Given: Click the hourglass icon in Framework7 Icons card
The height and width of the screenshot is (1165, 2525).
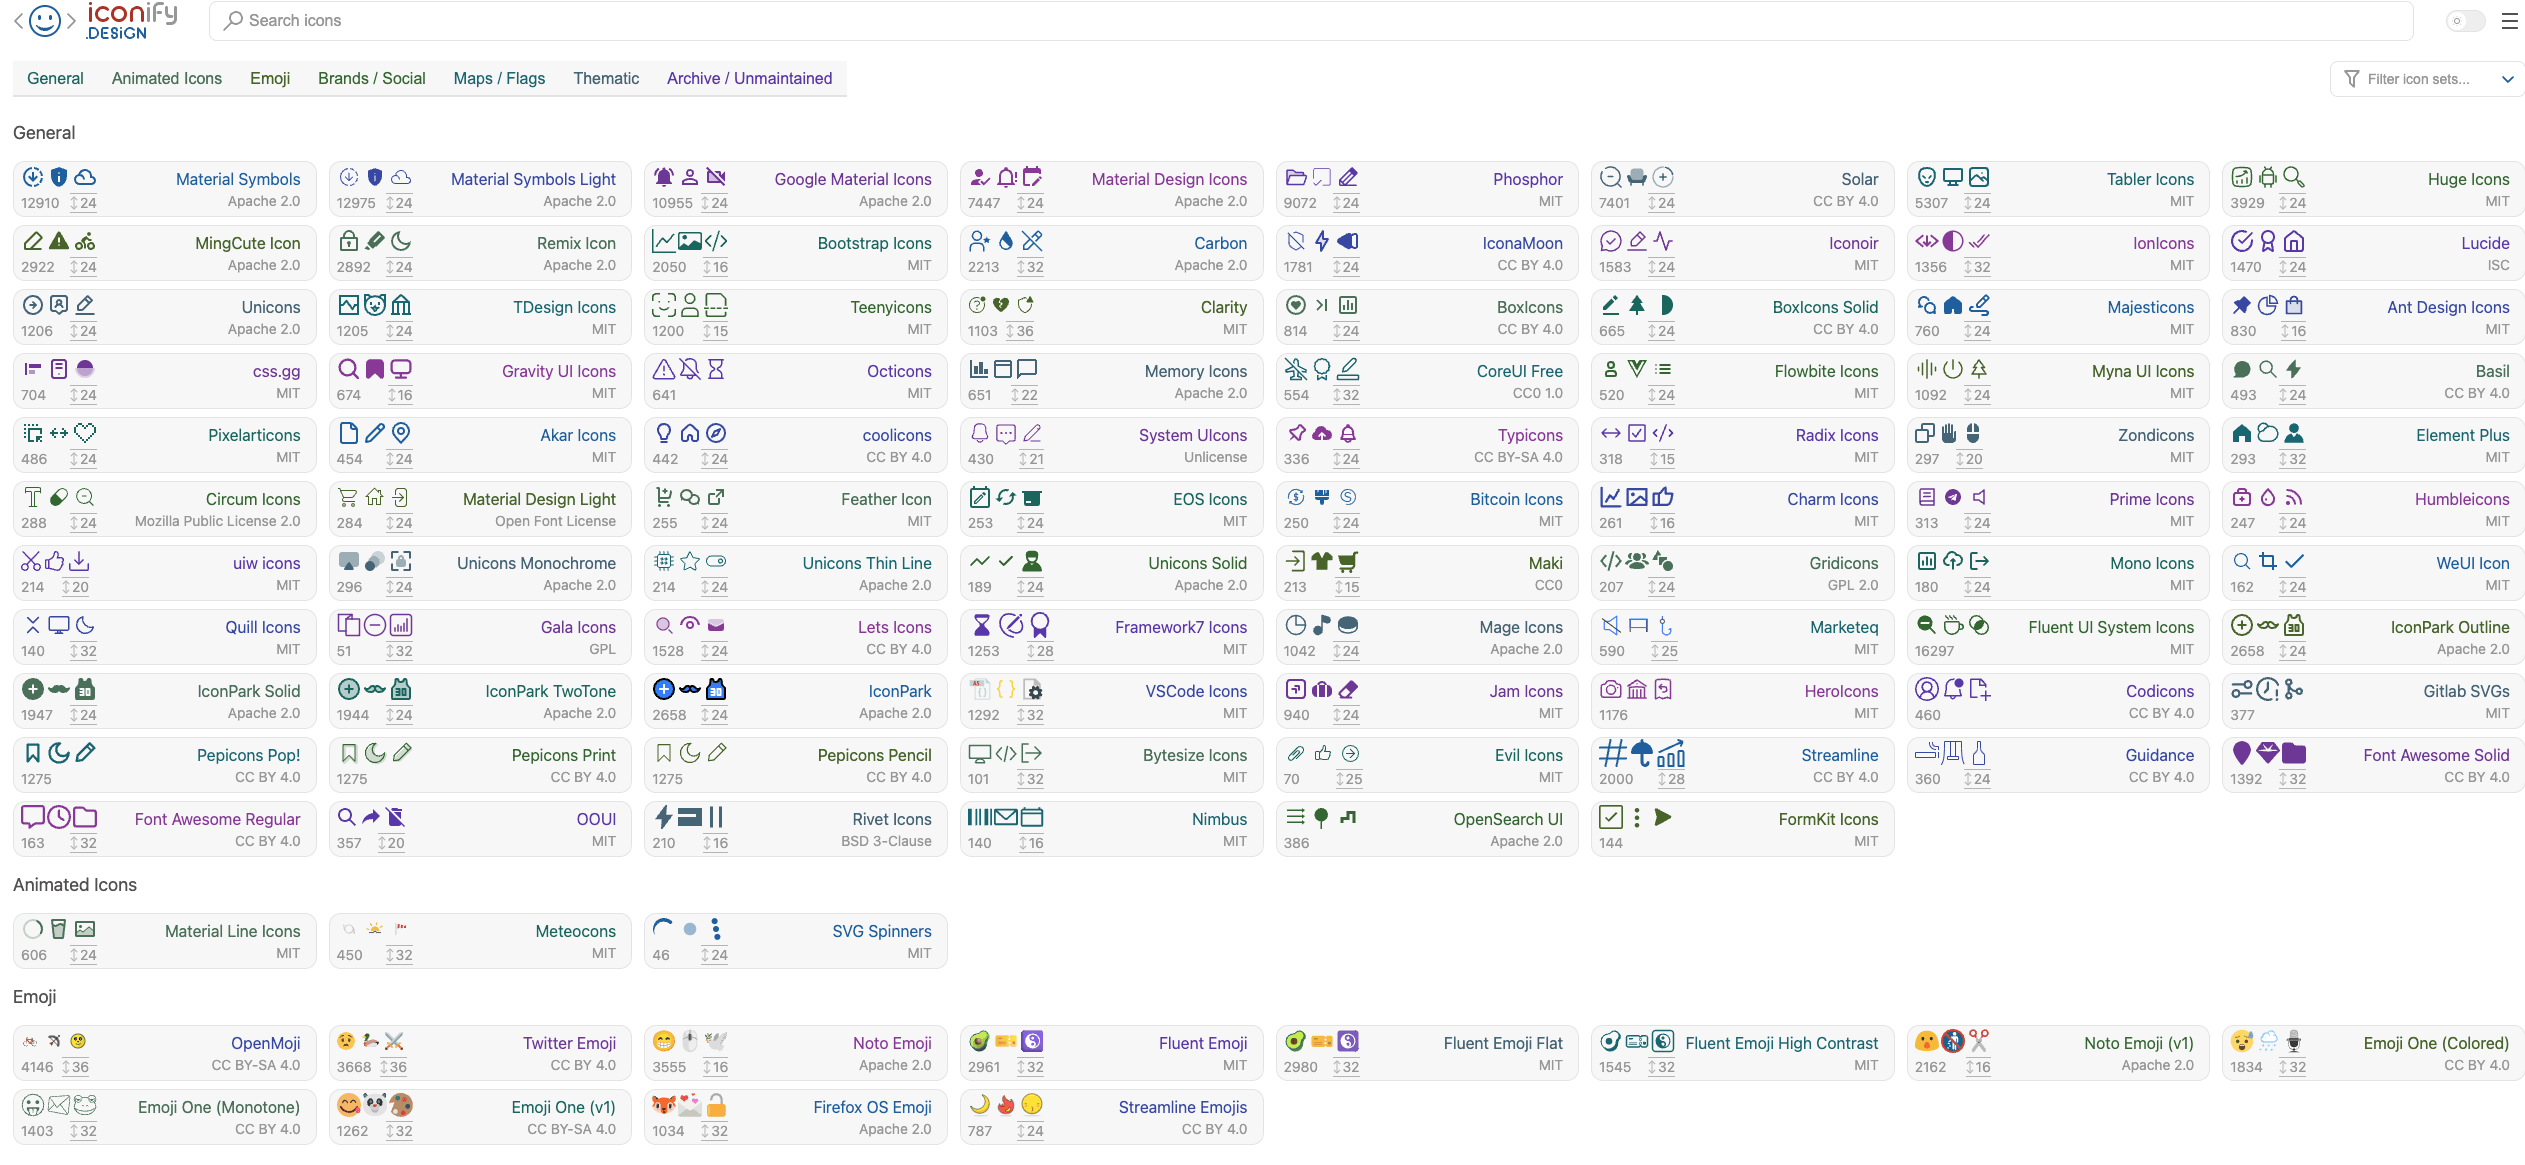Looking at the screenshot, I should (982, 625).
